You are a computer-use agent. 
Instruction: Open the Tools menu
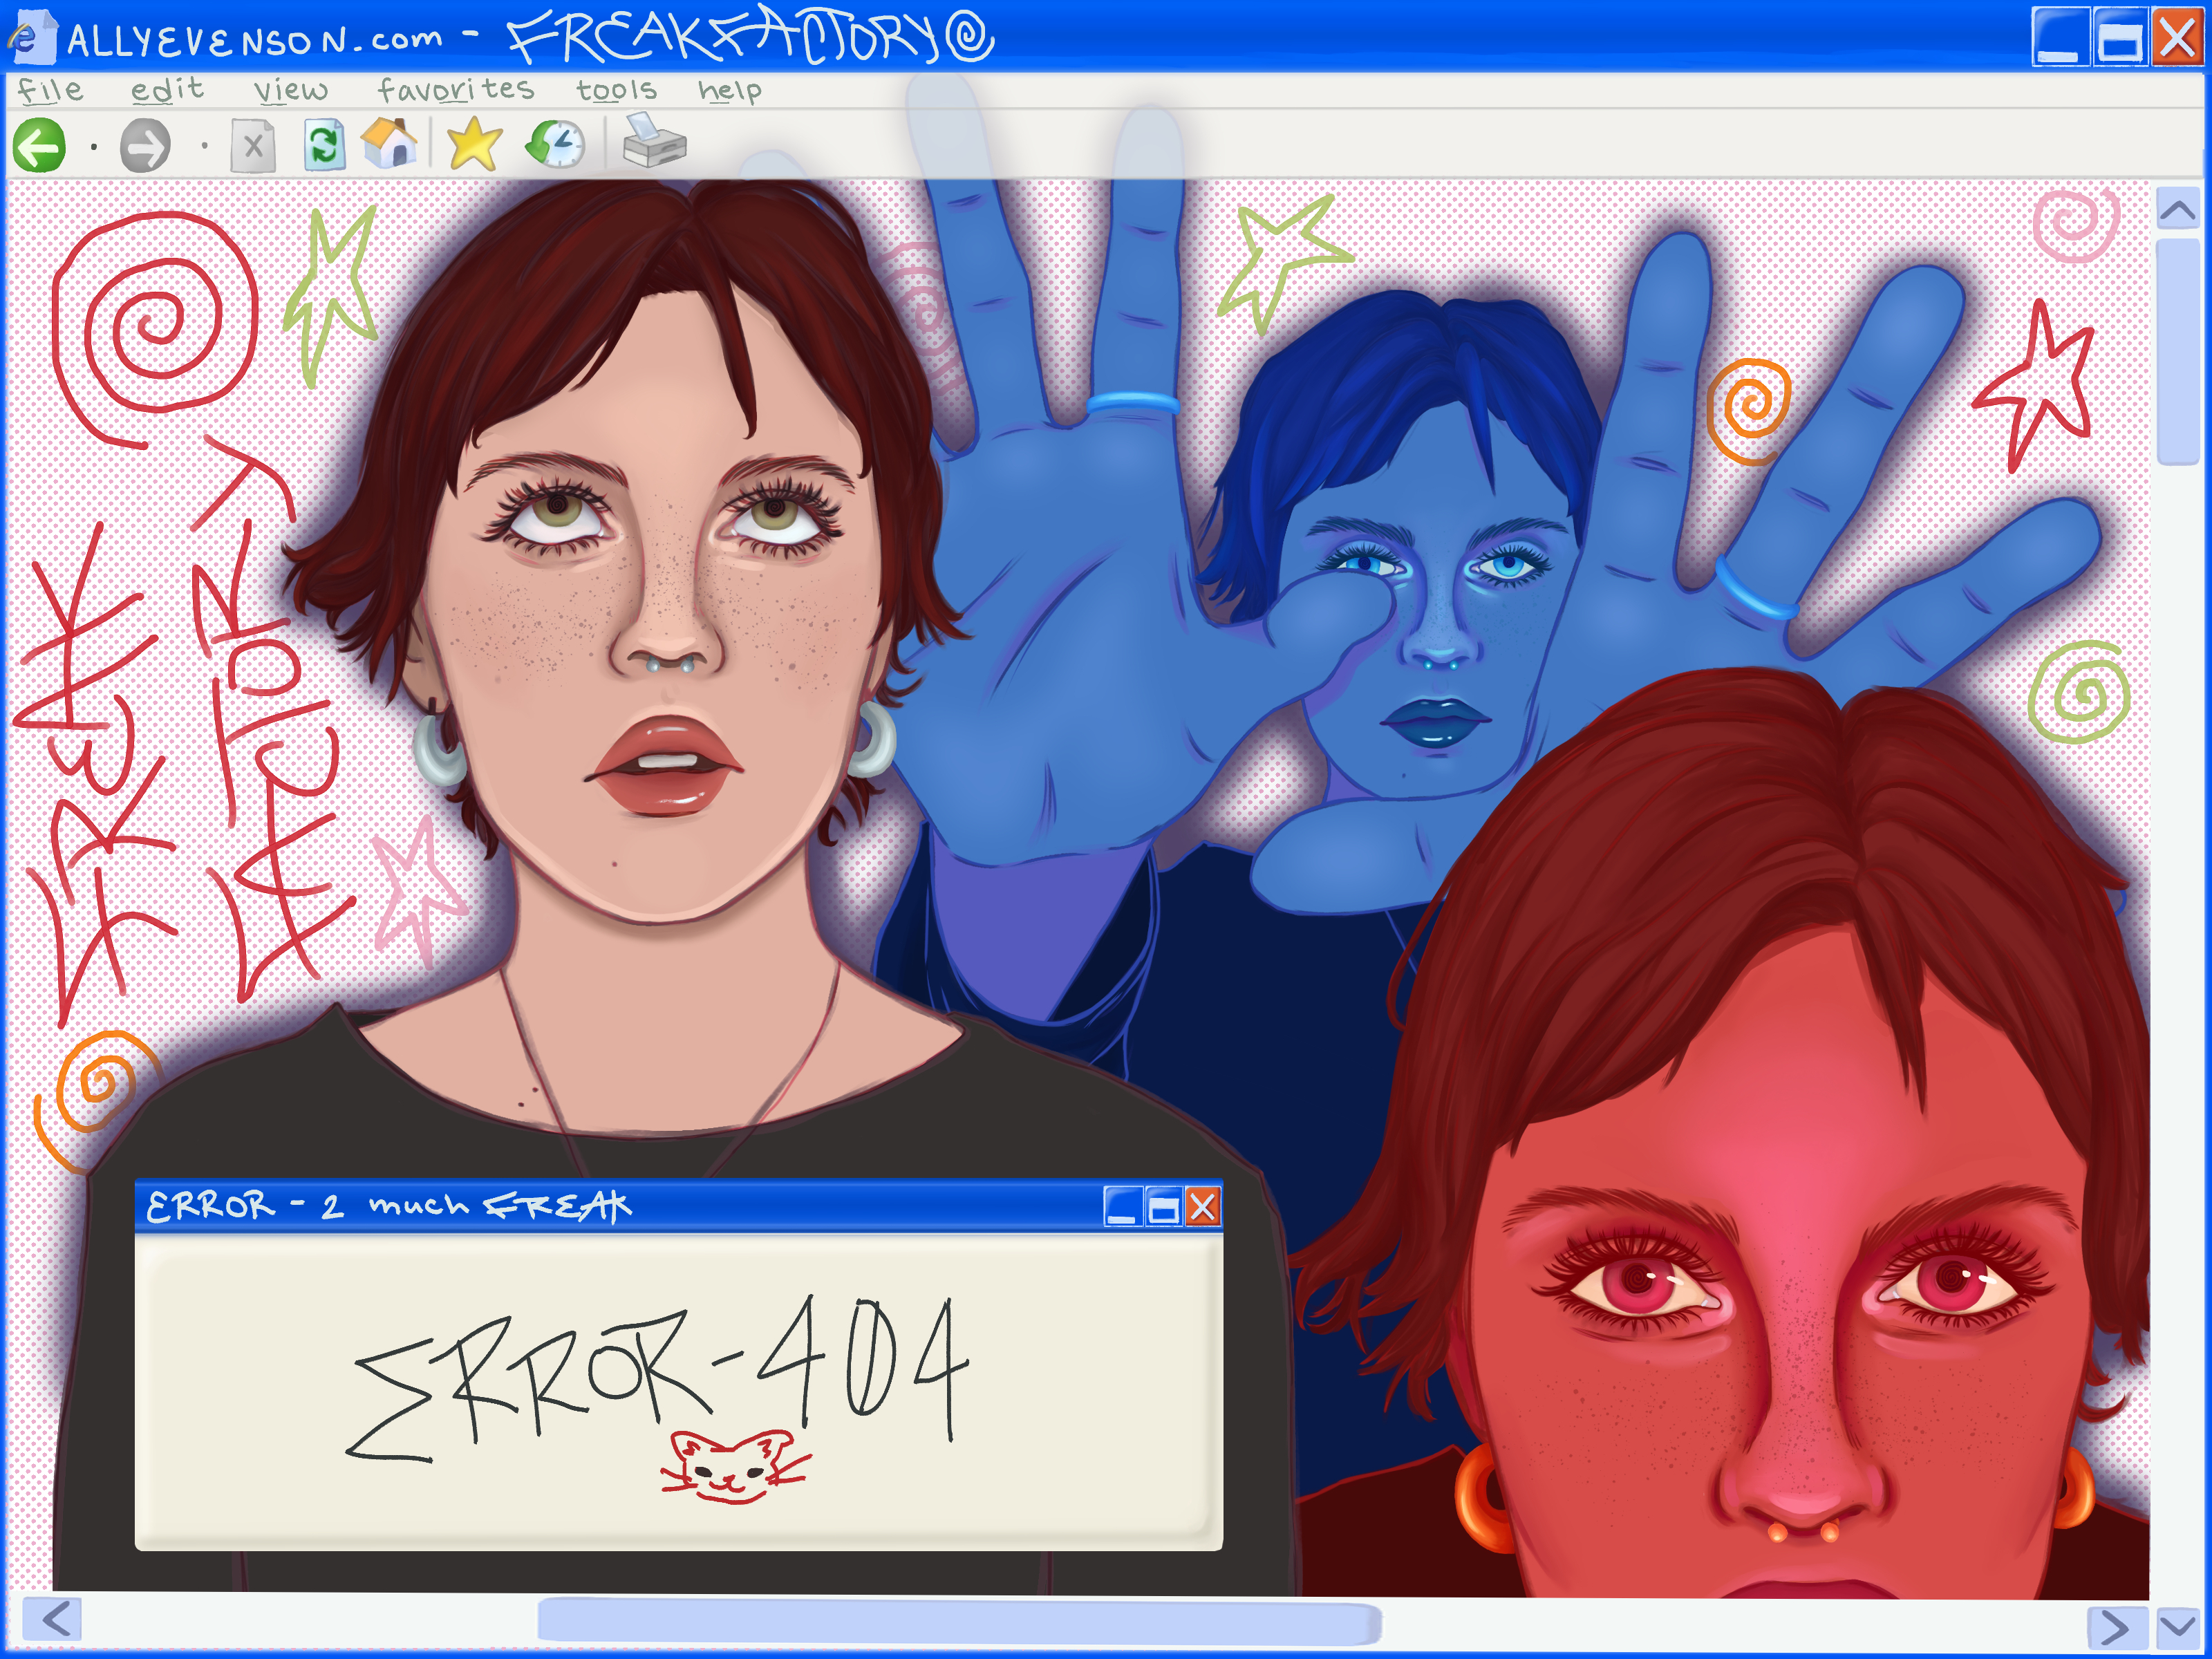click(616, 91)
